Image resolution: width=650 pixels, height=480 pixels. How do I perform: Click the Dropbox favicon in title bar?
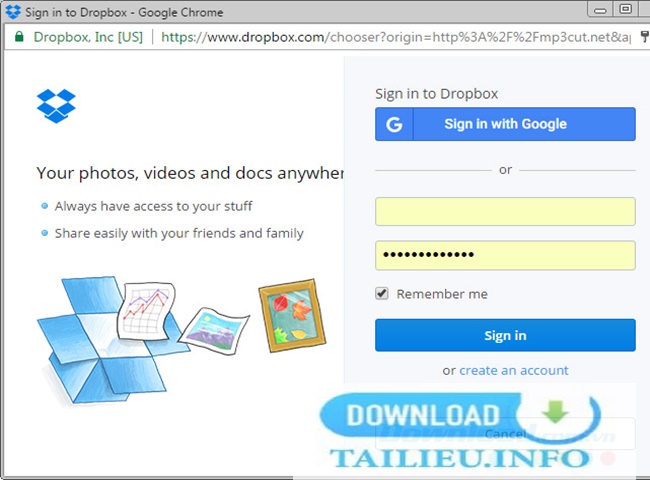[x=13, y=12]
